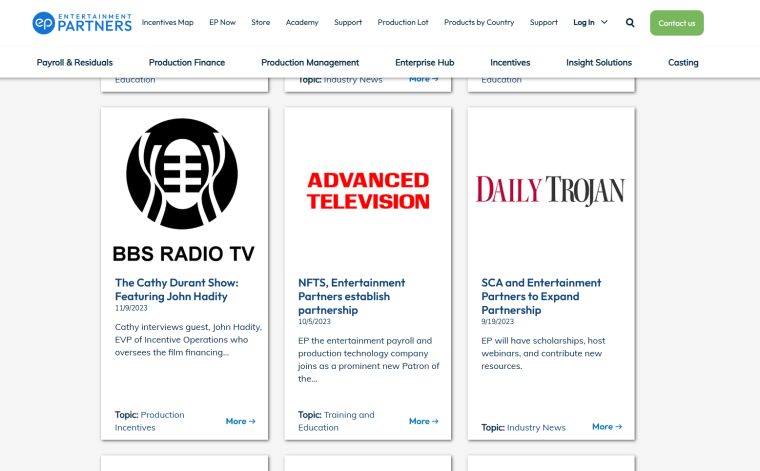The width and height of the screenshot is (760, 471).
Task: Open Payroll & Residuals tab
Action: 75,63
